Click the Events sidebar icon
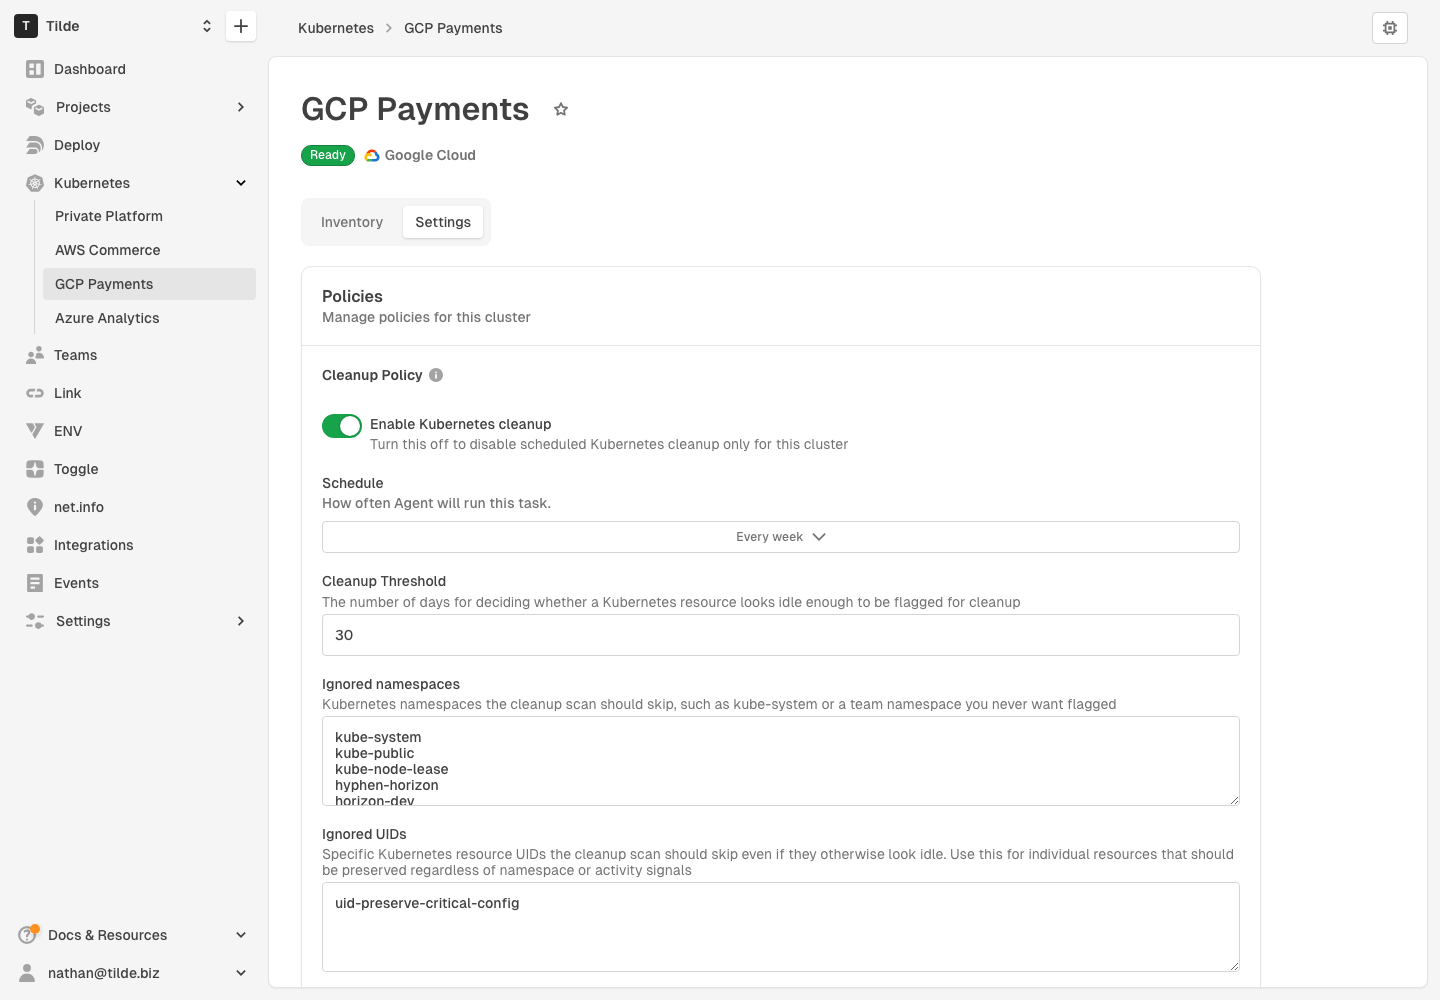This screenshot has height=1000, width=1440. tap(35, 583)
